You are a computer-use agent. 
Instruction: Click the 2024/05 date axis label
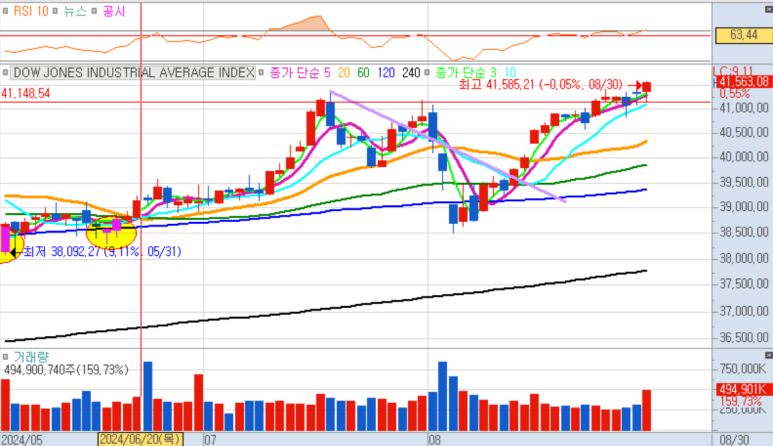pos(22,440)
